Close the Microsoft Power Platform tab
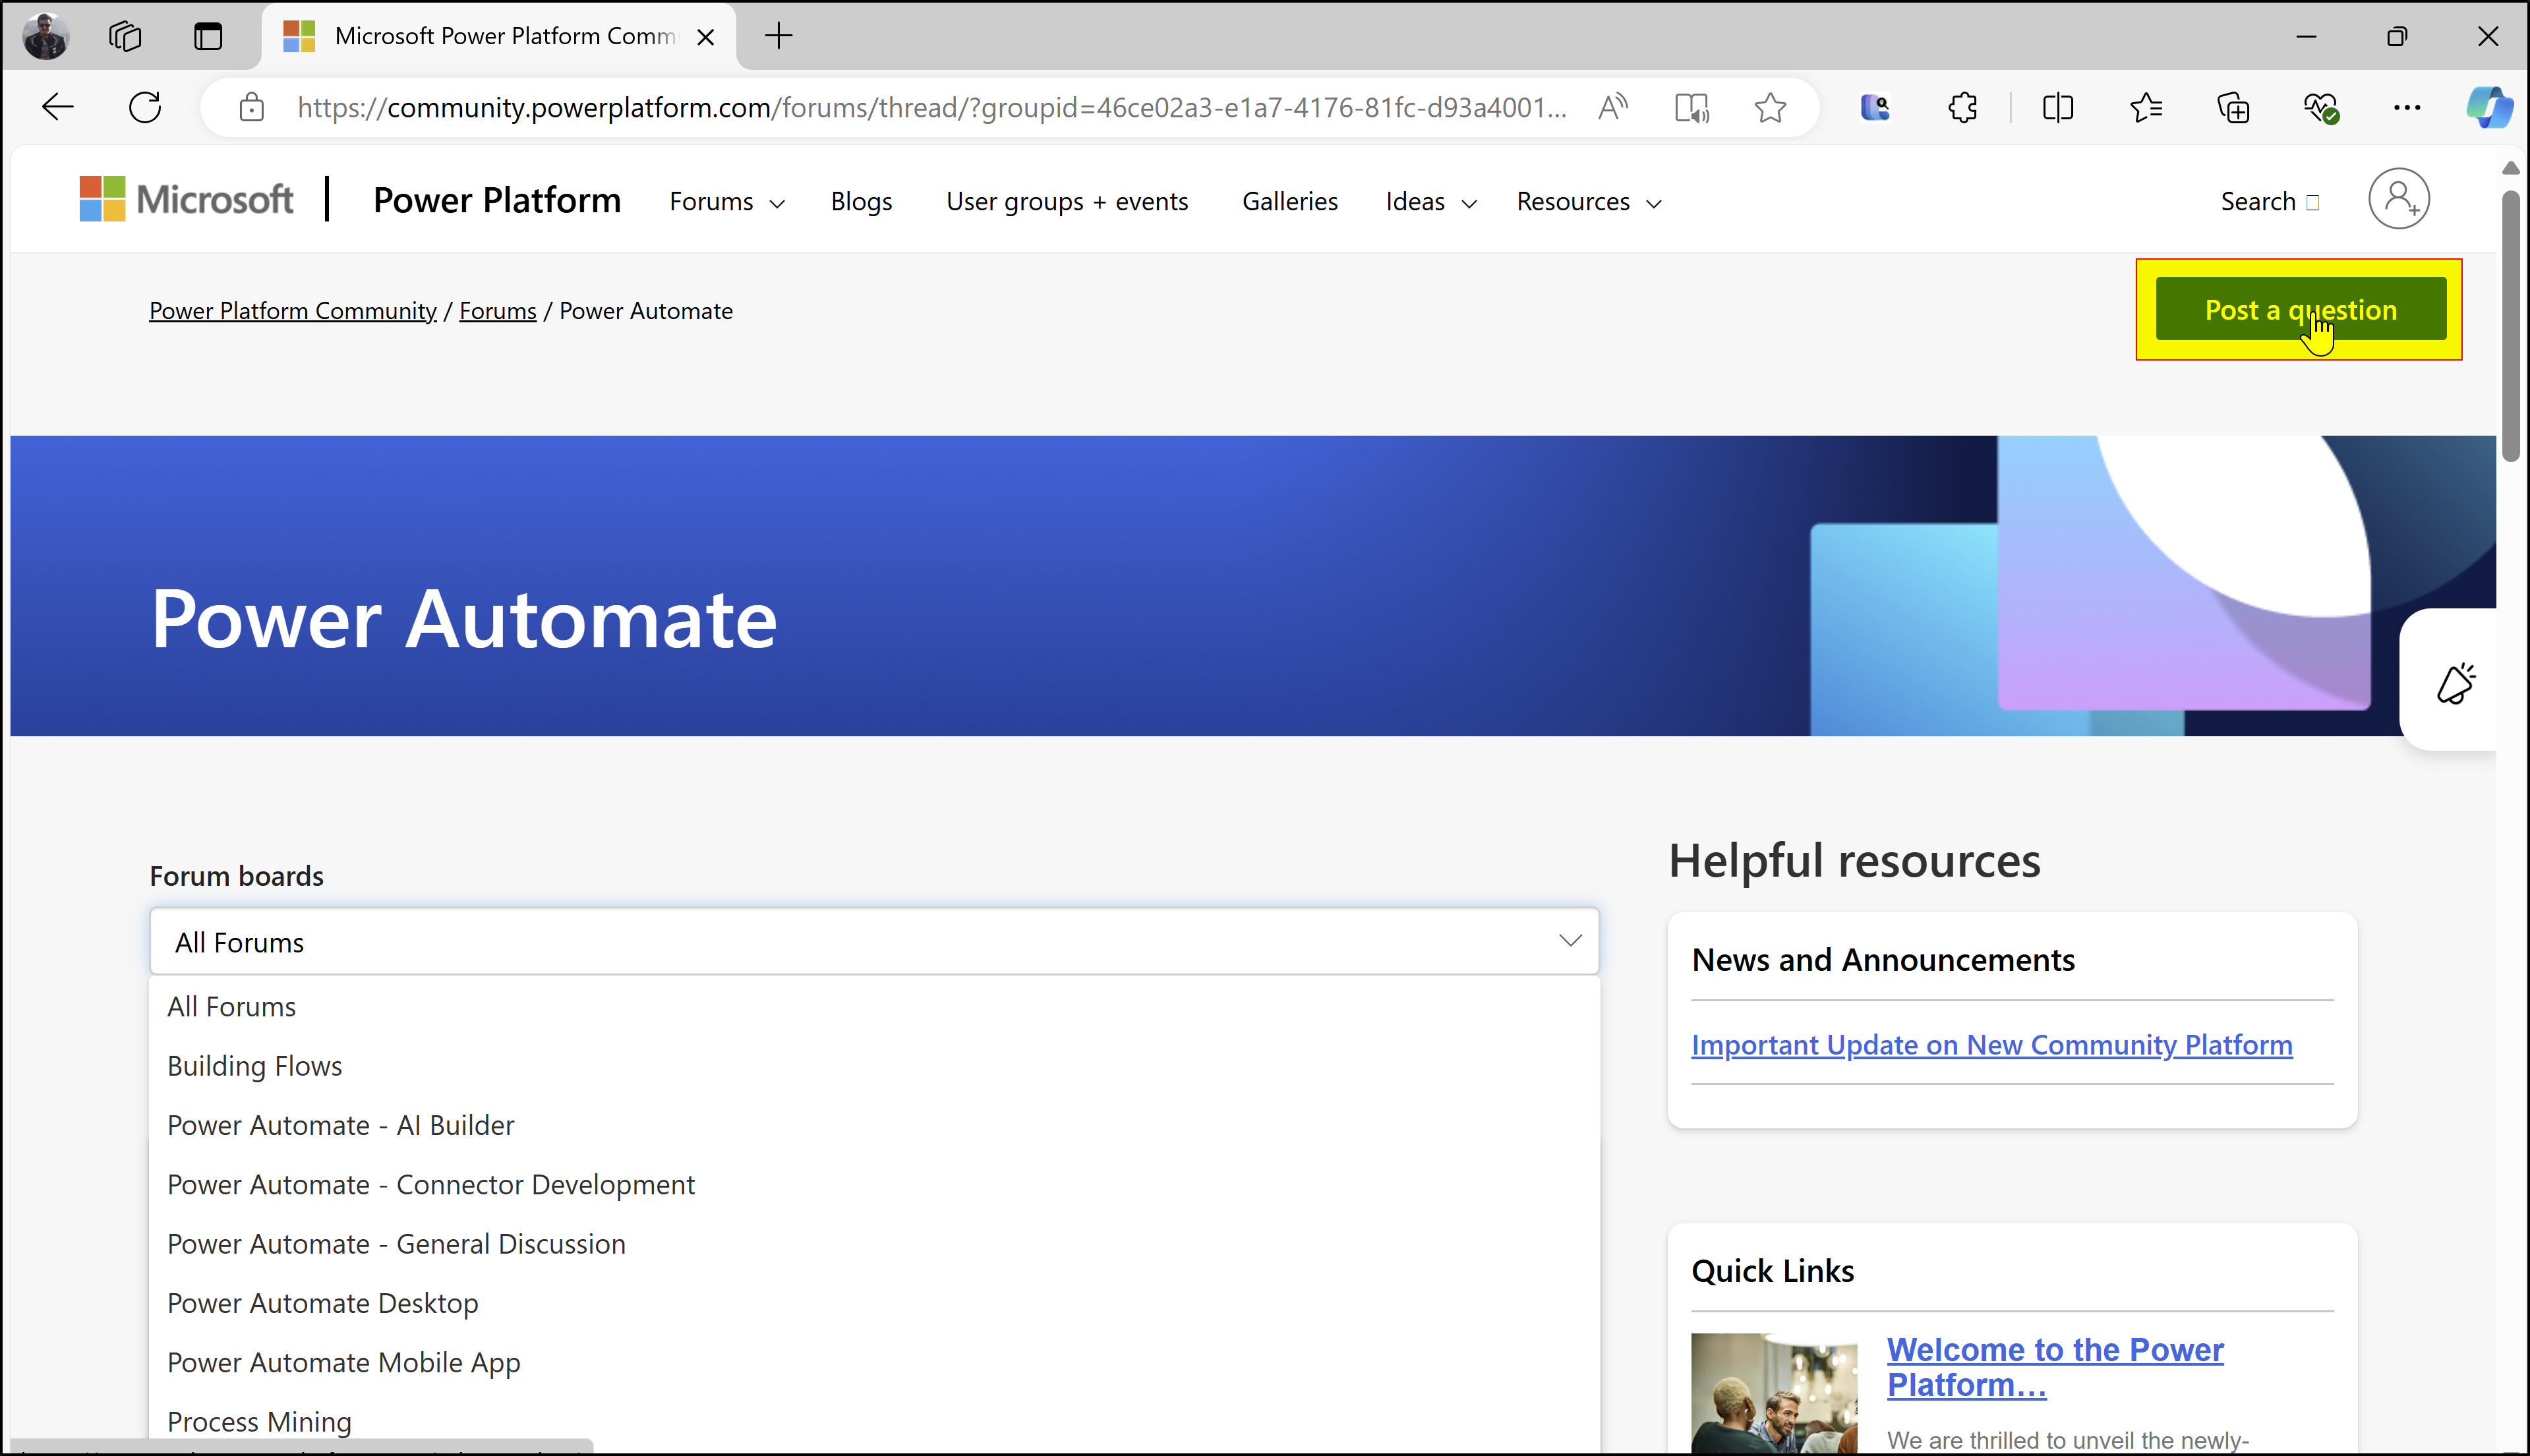 click(x=705, y=37)
